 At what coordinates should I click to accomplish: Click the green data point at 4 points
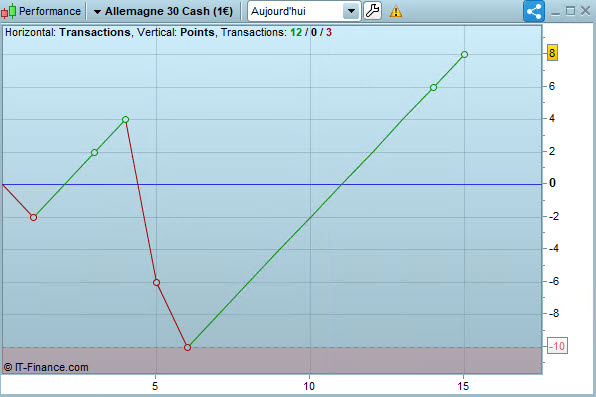[x=125, y=119]
